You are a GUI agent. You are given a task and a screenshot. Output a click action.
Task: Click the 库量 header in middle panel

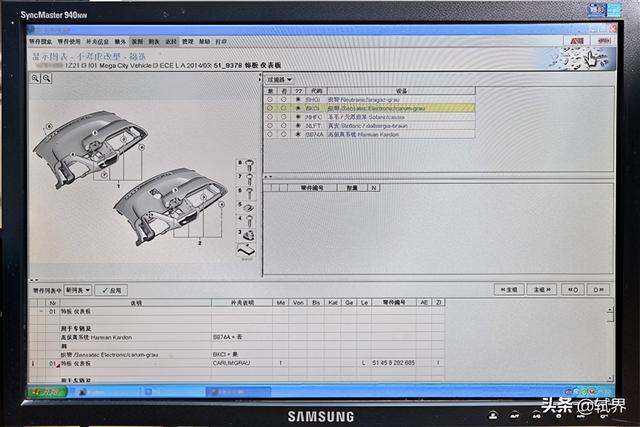[352, 188]
